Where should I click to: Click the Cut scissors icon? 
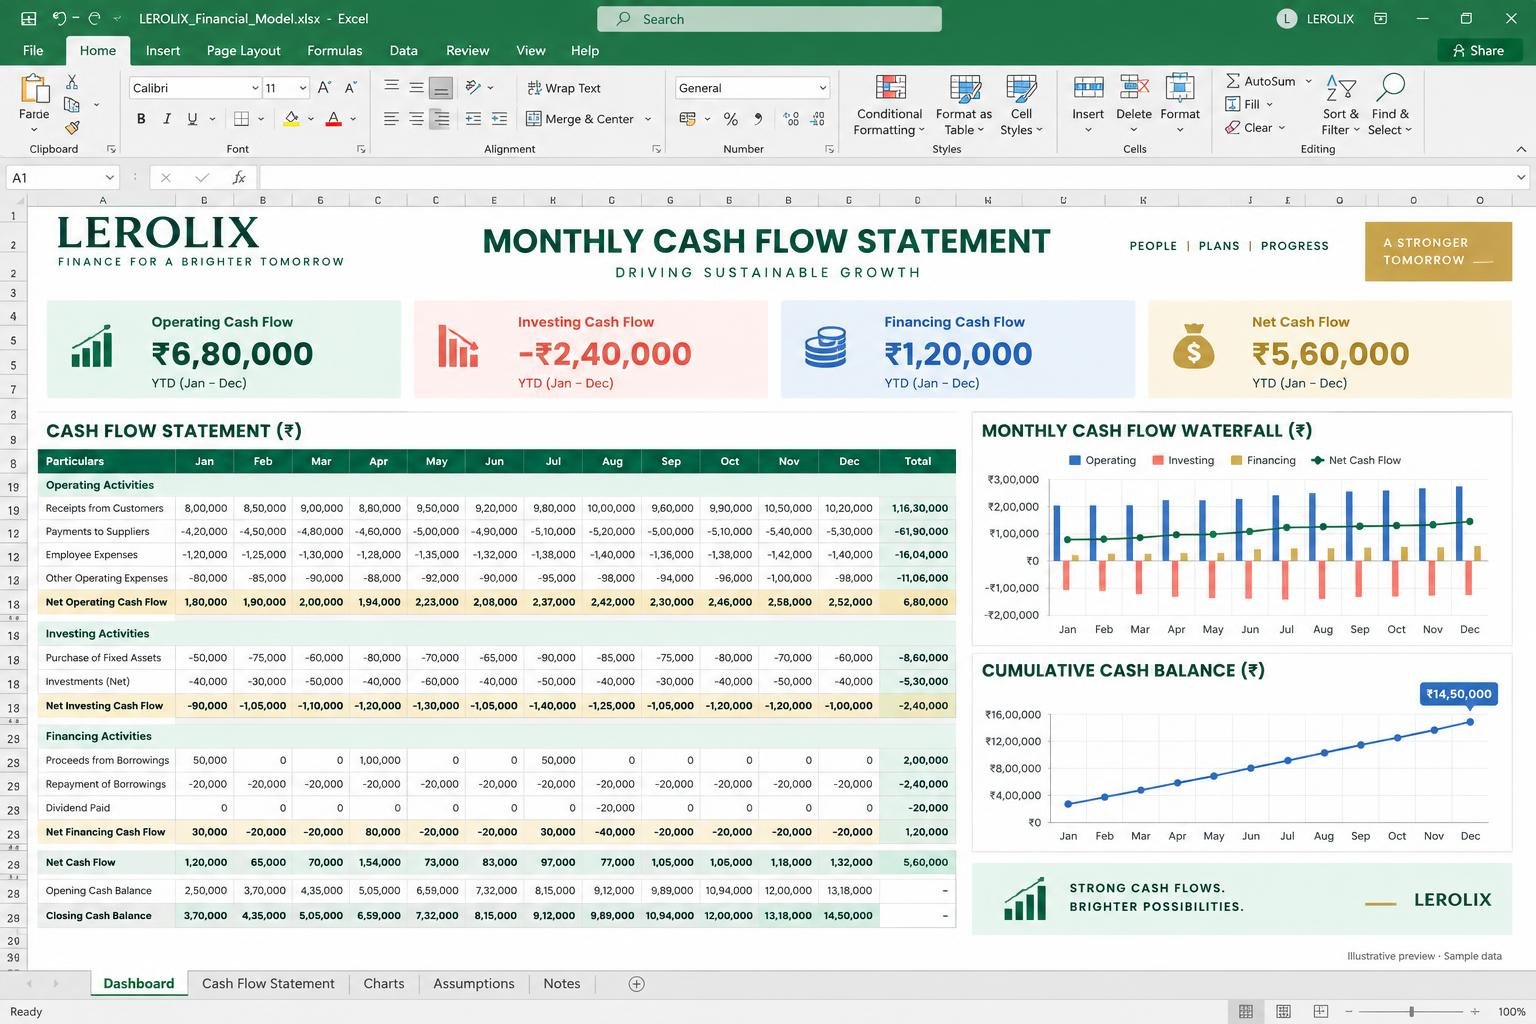pyautogui.click(x=72, y=82)
